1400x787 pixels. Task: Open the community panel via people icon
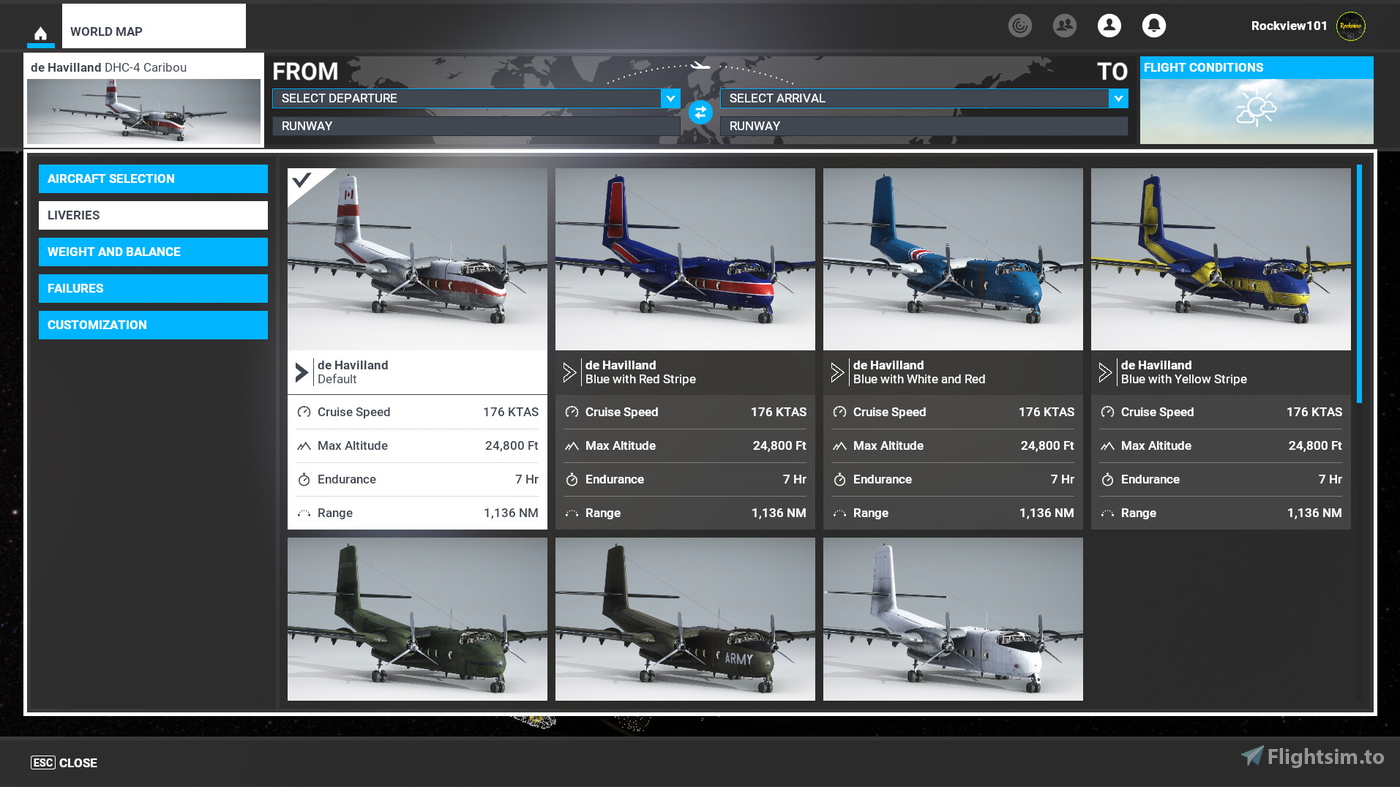[1064, 25]
